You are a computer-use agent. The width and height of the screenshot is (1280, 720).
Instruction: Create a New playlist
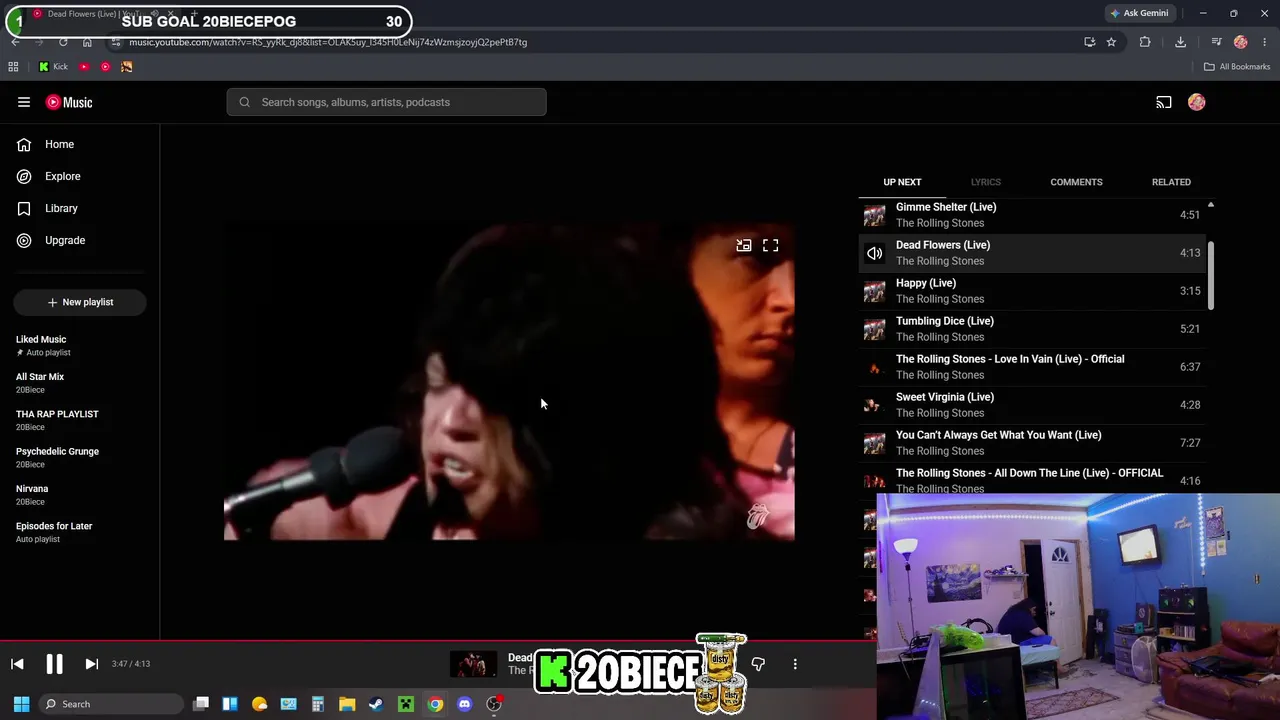[x=80, y=302]
